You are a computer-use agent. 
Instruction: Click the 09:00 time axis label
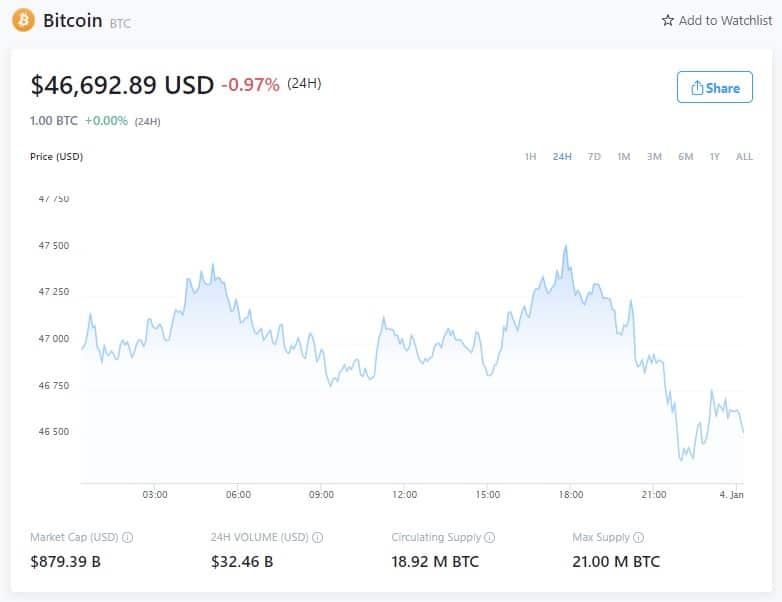pos(321,494)
